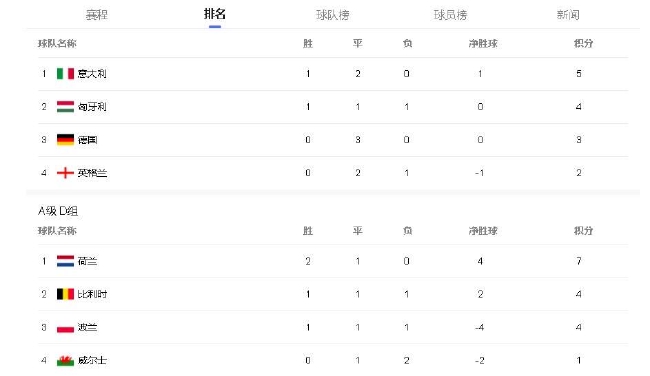Click the Wales dragon flag icon

coord(65,360)
